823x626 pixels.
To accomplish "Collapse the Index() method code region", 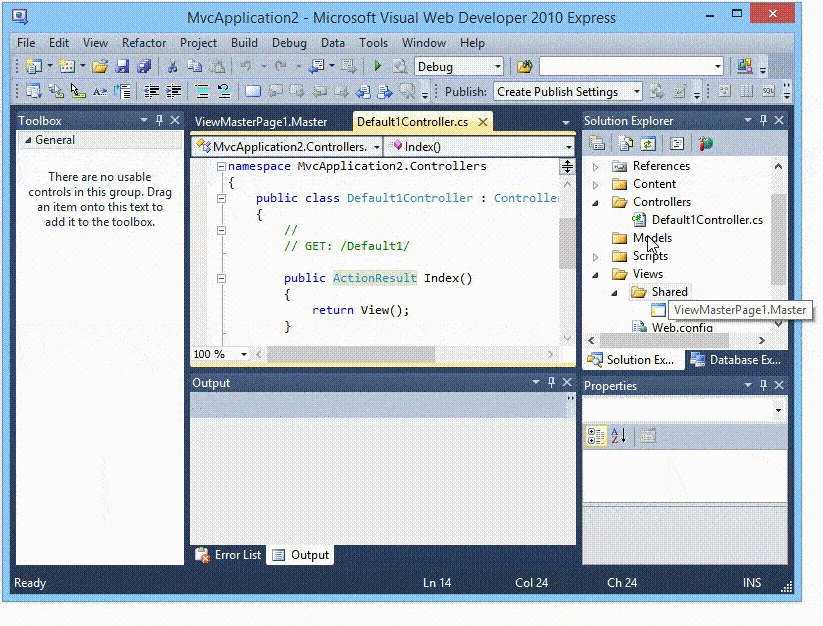I will click(221, 278).
